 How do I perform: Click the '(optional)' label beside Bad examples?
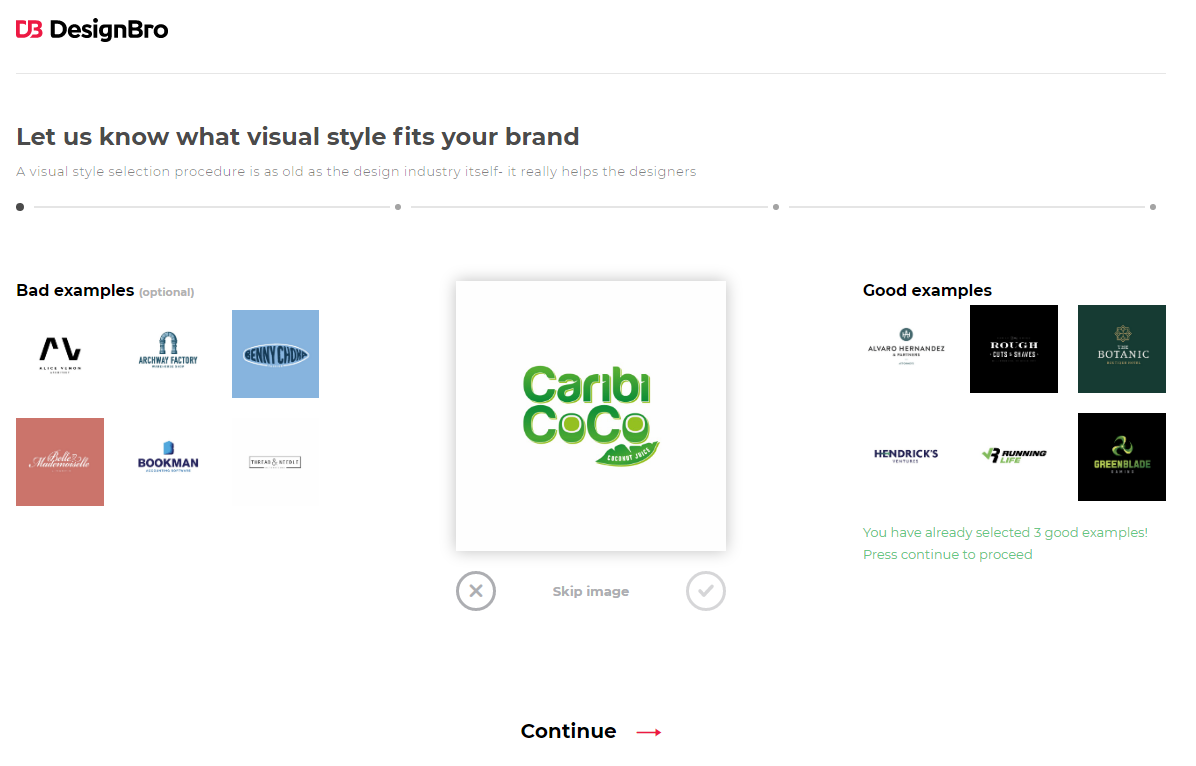coord(166,292)
